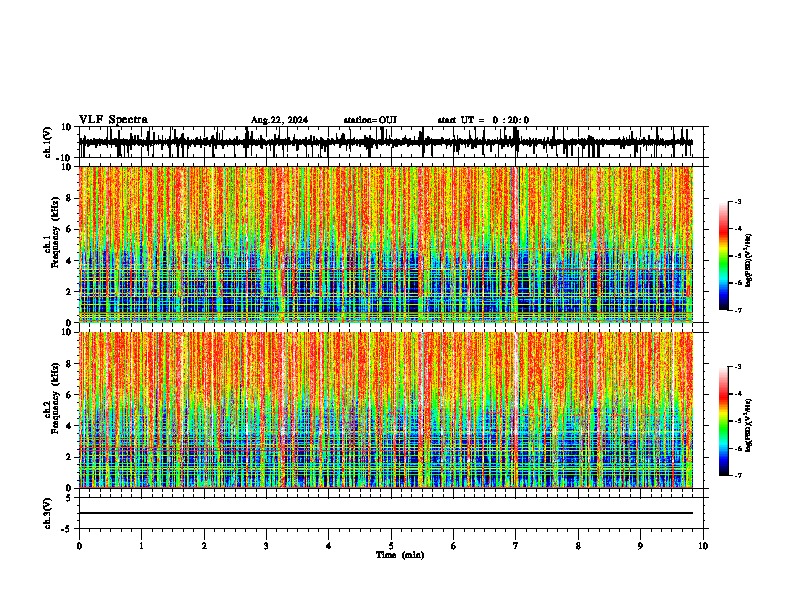The image size is (792, 612).
Task: Click the "-3" label of ch.2 color scale
Action: pyautogui.click(x=738, y=367)
